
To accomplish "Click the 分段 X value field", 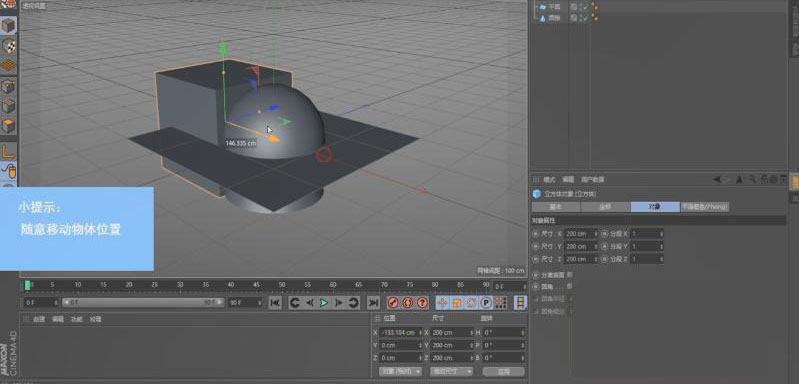I will click(x=647, y=234).
